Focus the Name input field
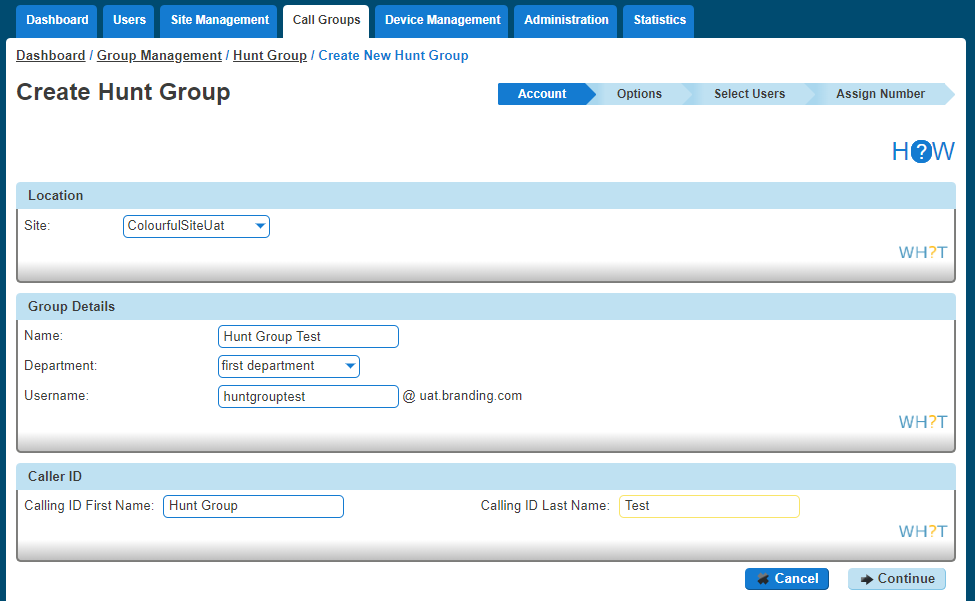The width and height of the screenshot is (975, 601). pyautogui.click(x=308, y=337)
